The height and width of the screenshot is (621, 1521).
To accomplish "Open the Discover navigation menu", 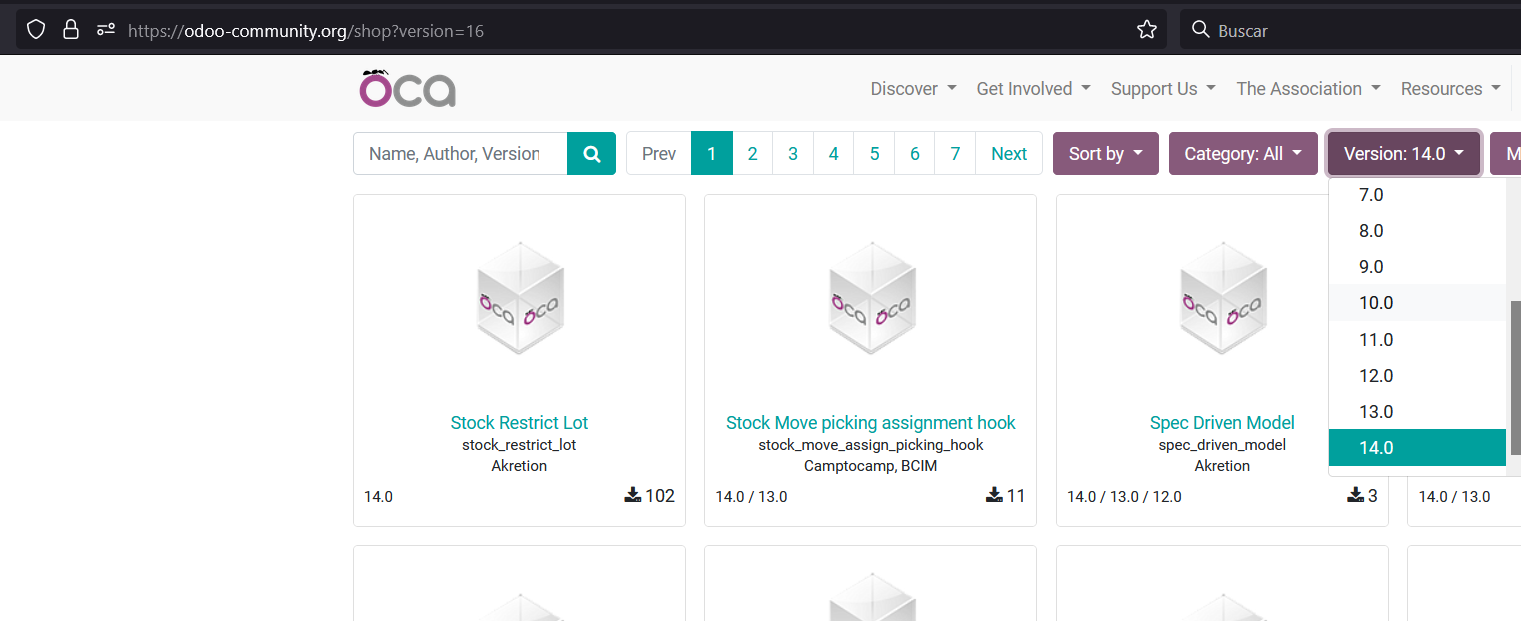I will pyautogui.click(x=913, y=89).
